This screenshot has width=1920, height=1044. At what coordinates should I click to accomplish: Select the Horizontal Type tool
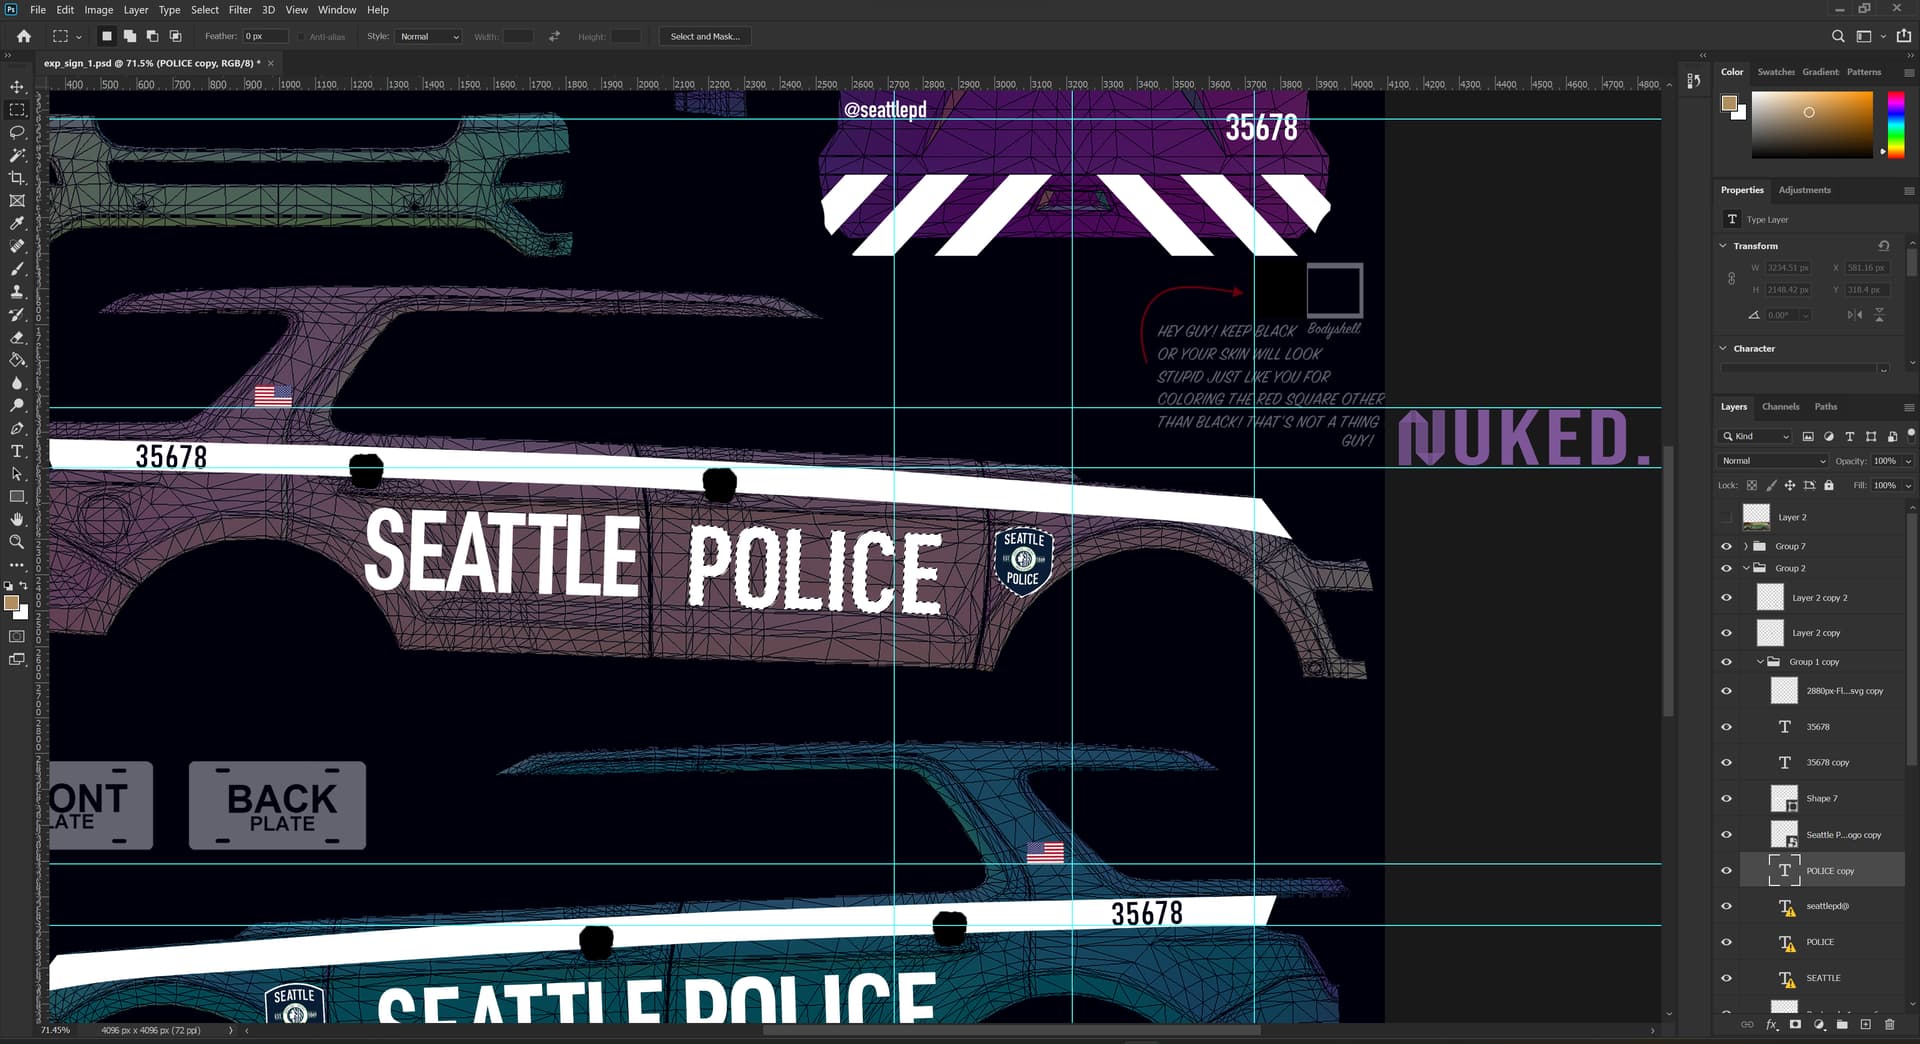click(x=17, y=451)
